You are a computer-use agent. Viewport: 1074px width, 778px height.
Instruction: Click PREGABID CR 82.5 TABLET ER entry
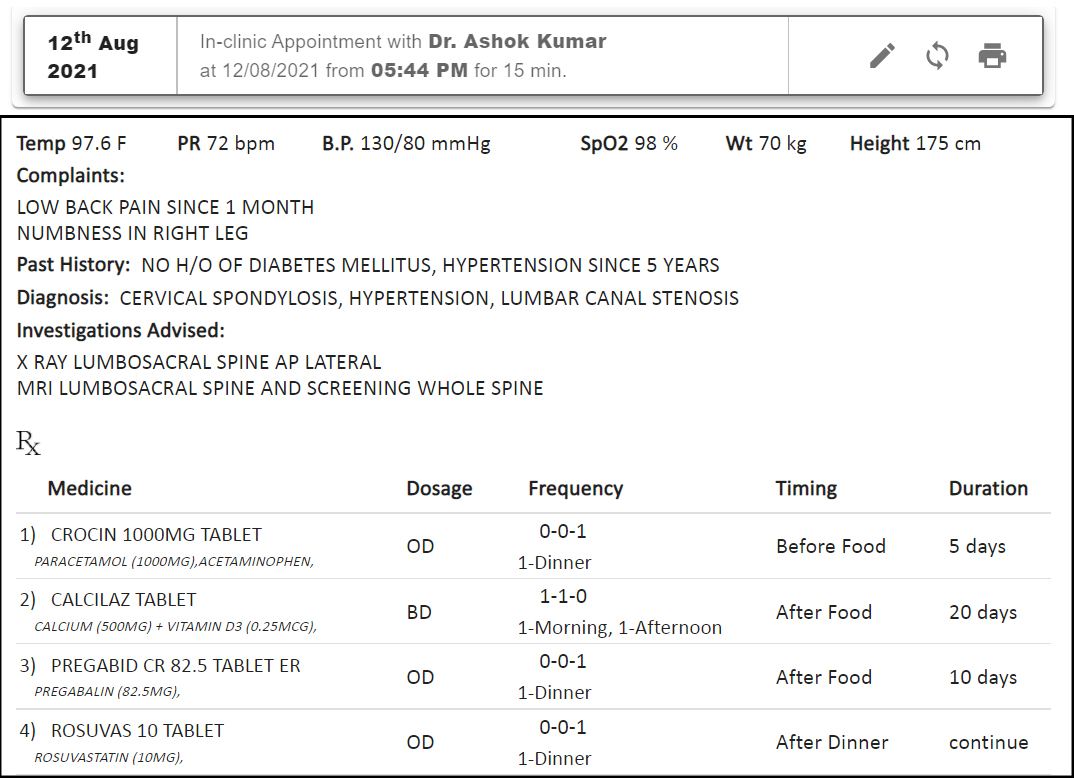pos(175,666)
